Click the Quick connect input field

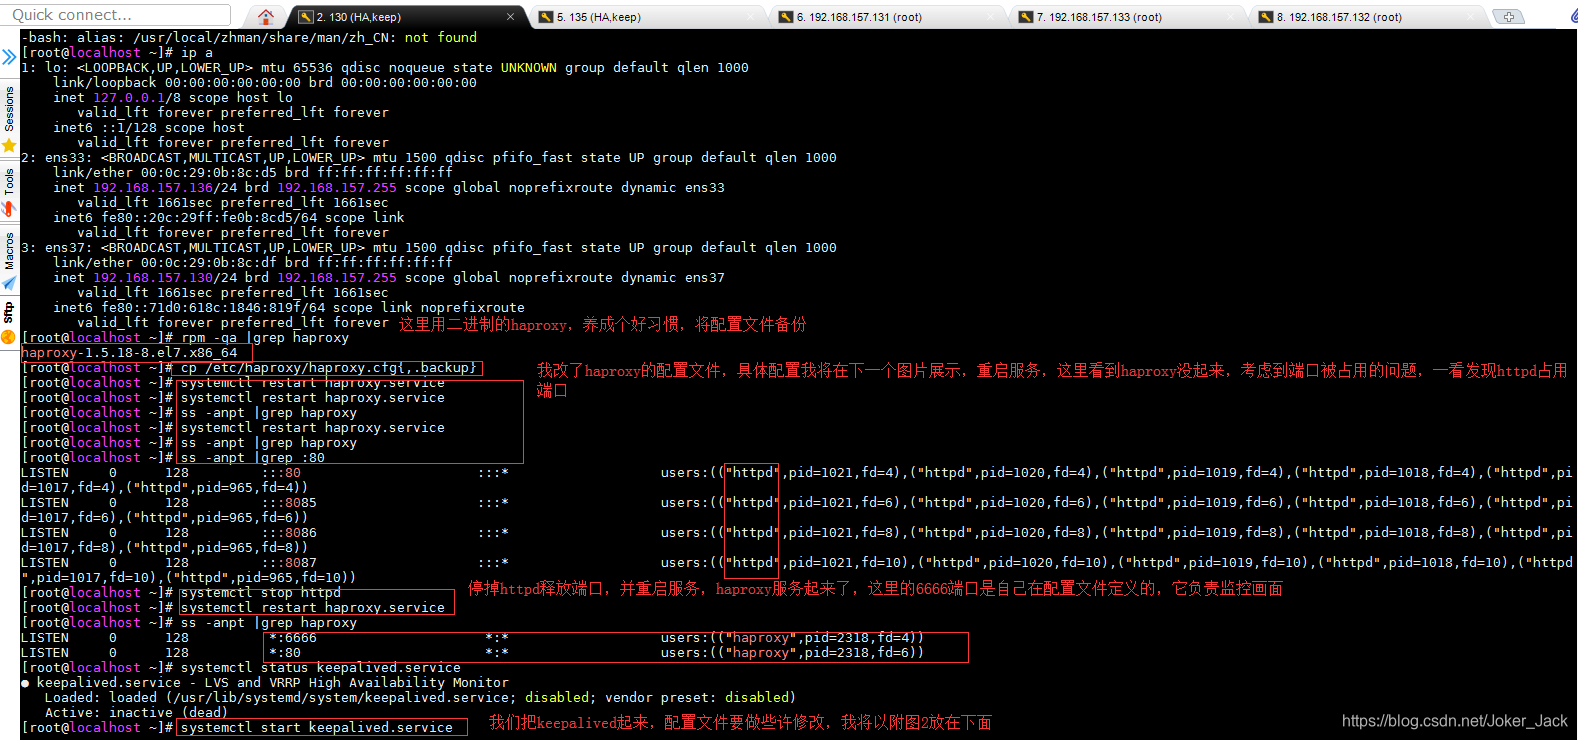point(116,15)
